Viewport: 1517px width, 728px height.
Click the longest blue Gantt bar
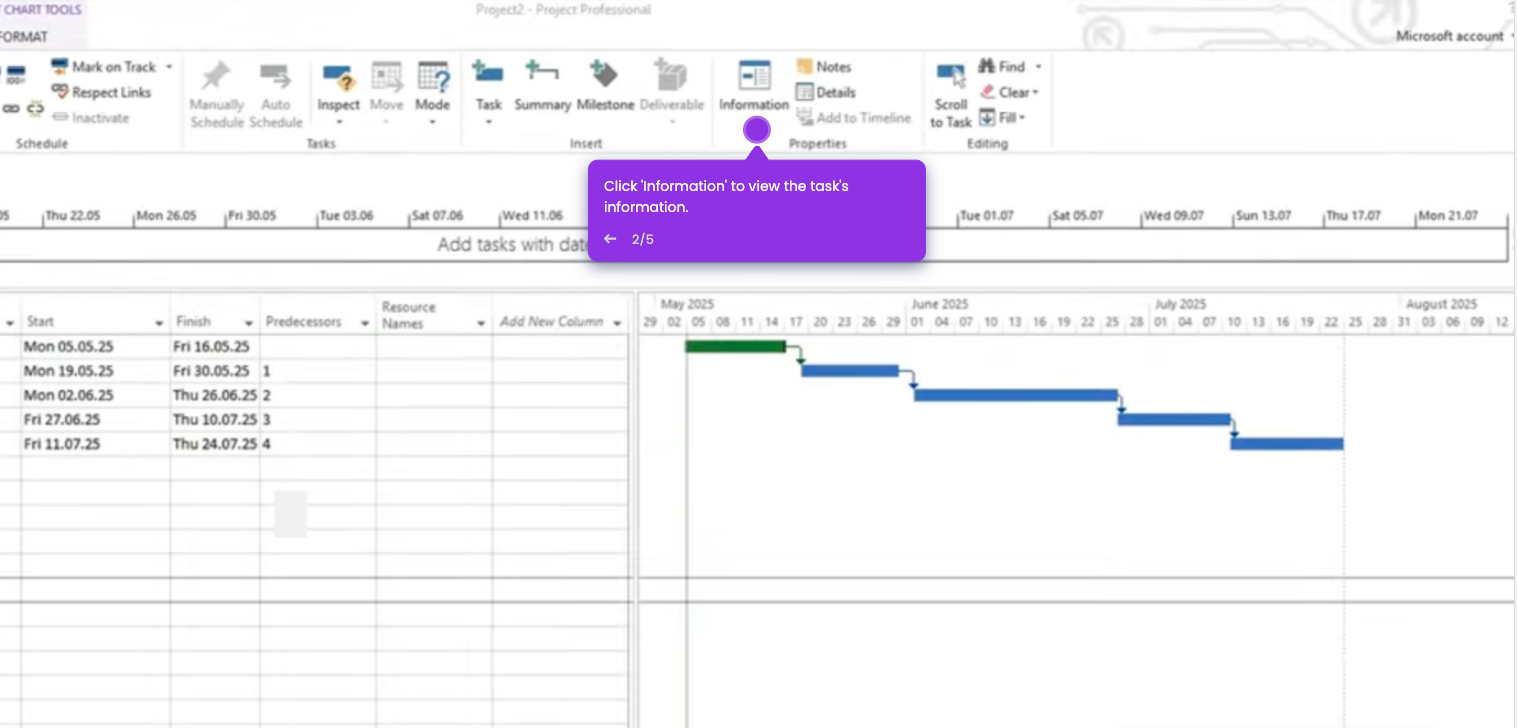pyautogui.click(x=1015, y=395)
